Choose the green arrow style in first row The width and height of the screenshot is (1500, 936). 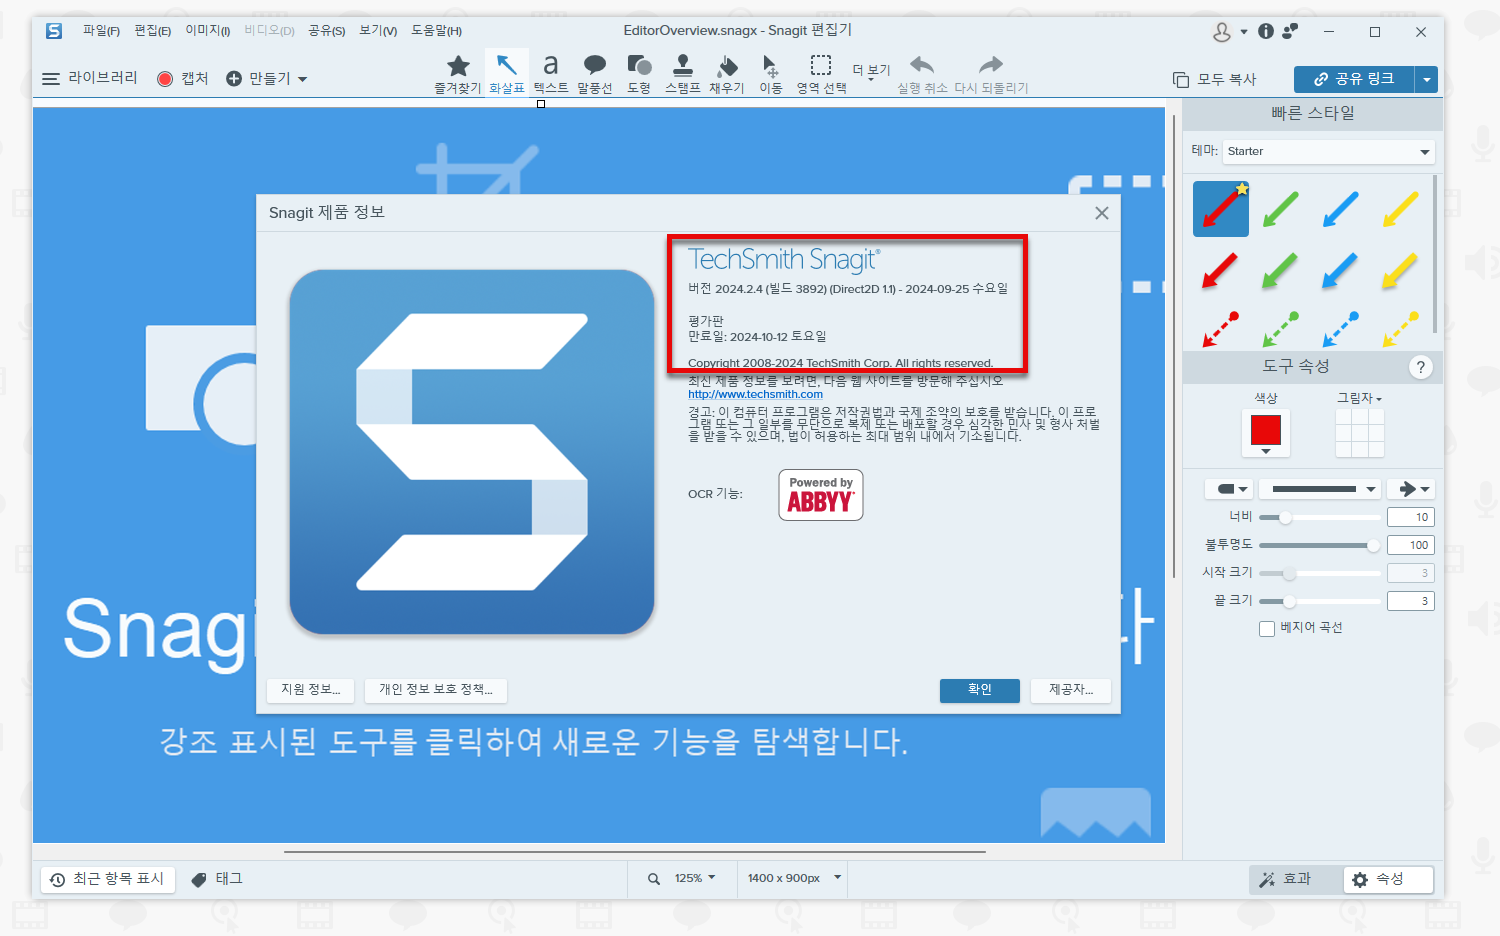pyautogui.click(x=1281, y=209)
